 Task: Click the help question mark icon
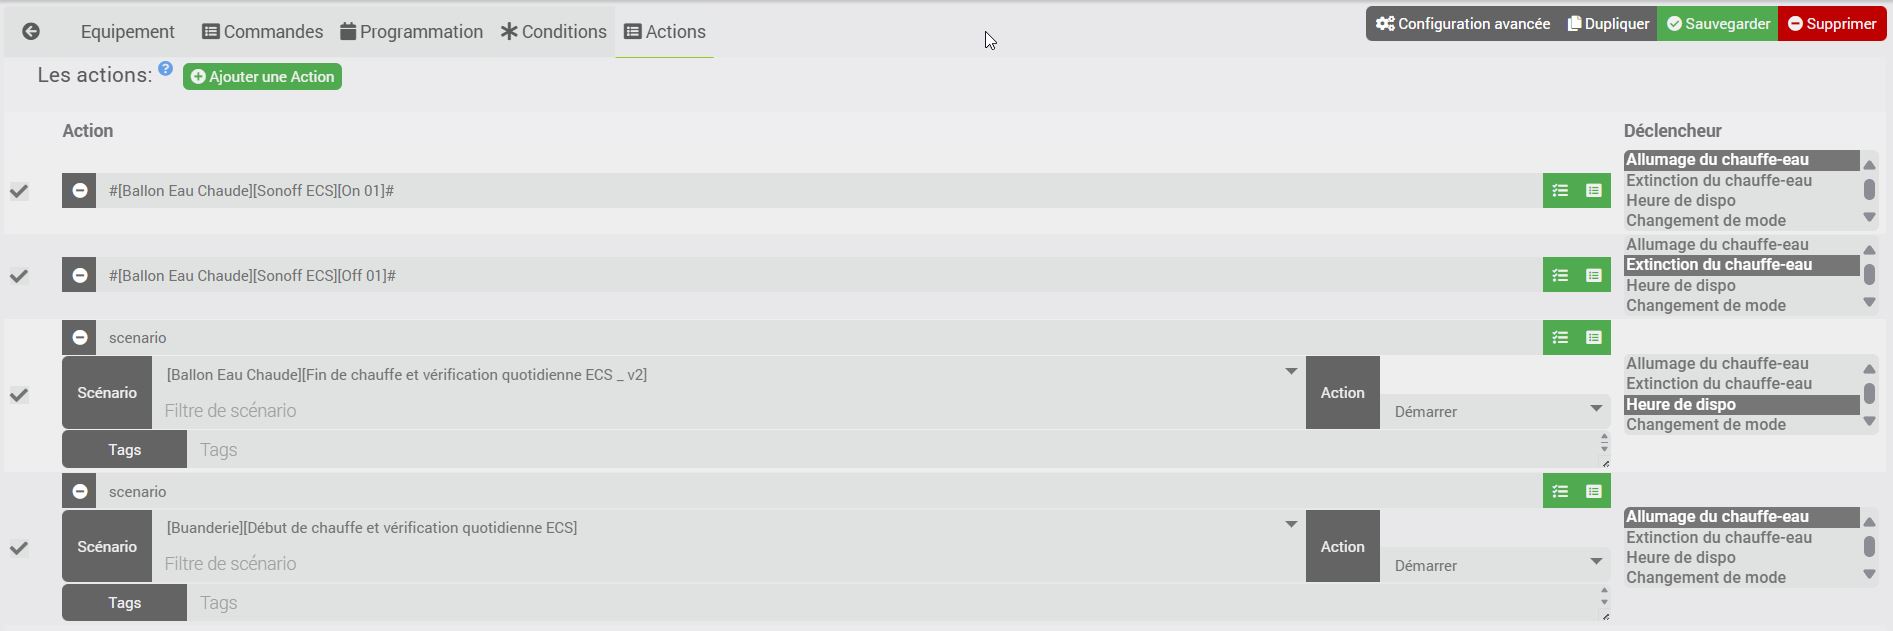point(165,69)
